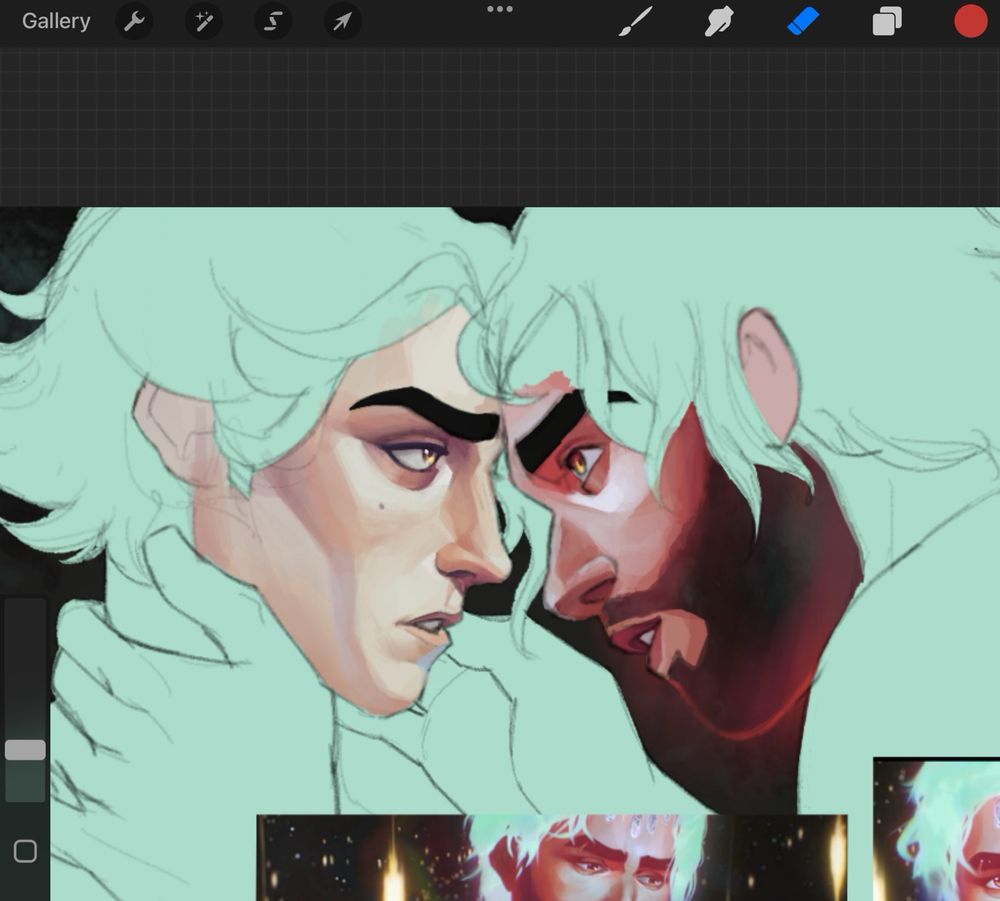This screenshot has width=1000, height=901.
Task: Open the Actions wrench menu
Action: tap(134, 21)
